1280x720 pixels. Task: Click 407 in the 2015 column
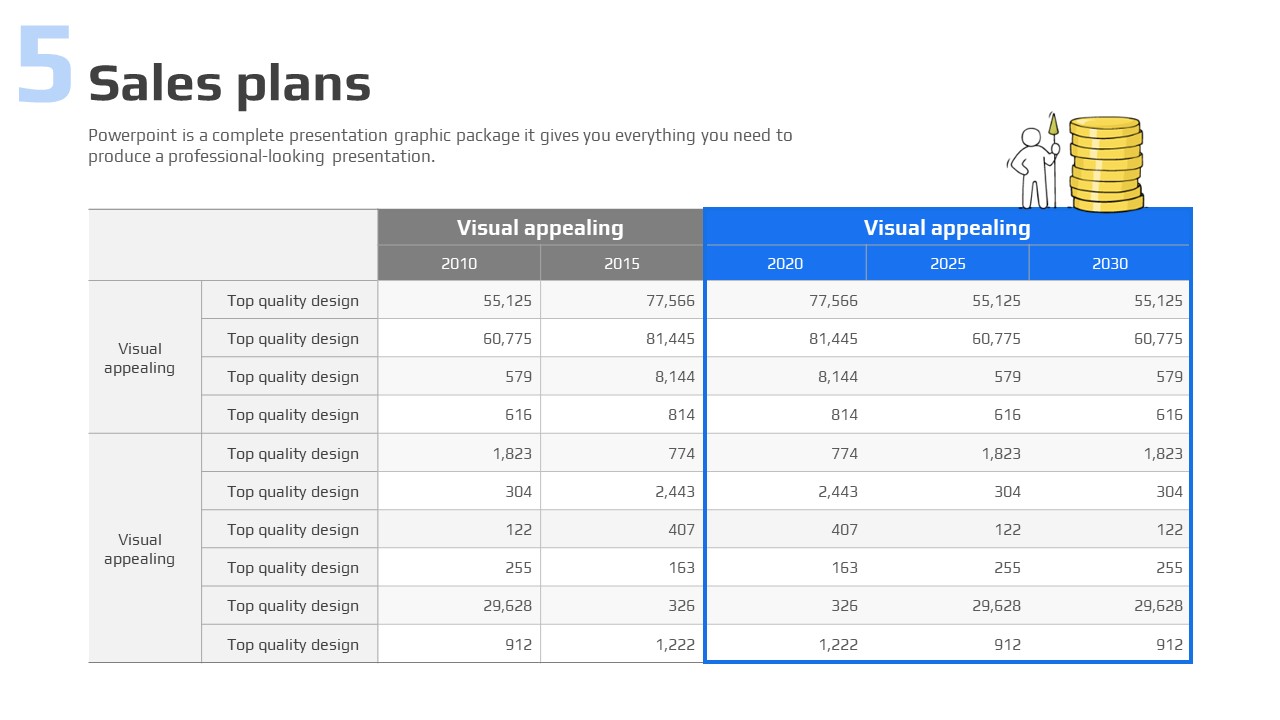point(681,529)
